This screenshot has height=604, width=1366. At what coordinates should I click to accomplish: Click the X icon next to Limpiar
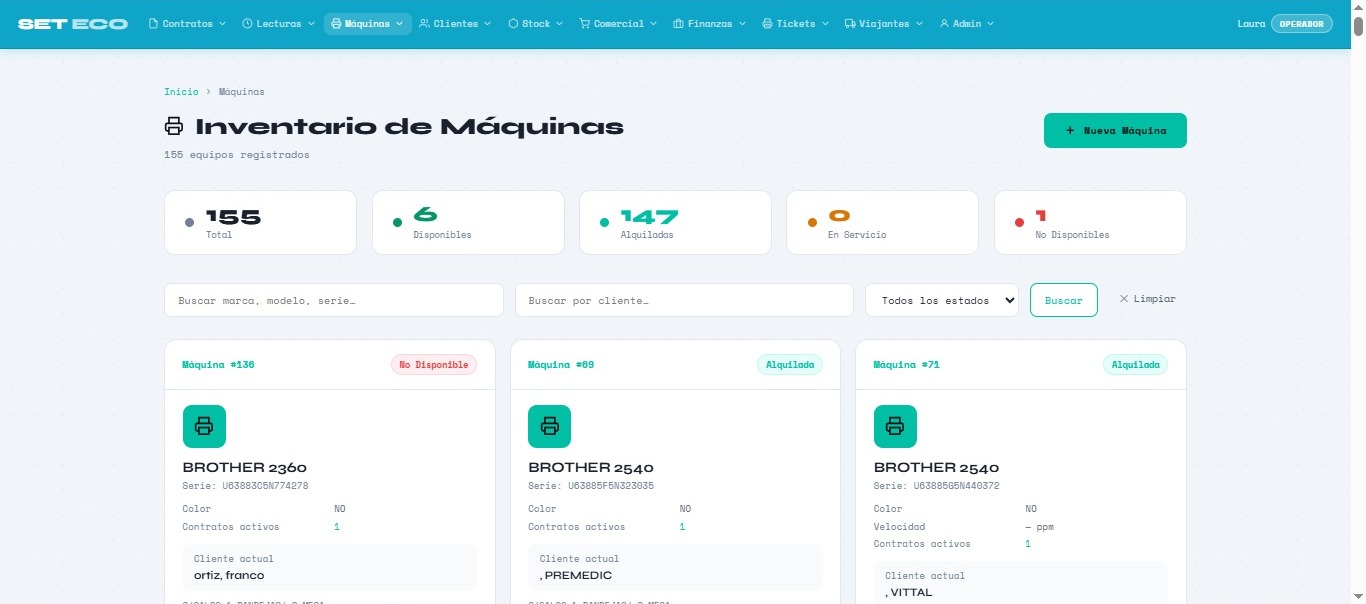click(x=1123, y=298)
